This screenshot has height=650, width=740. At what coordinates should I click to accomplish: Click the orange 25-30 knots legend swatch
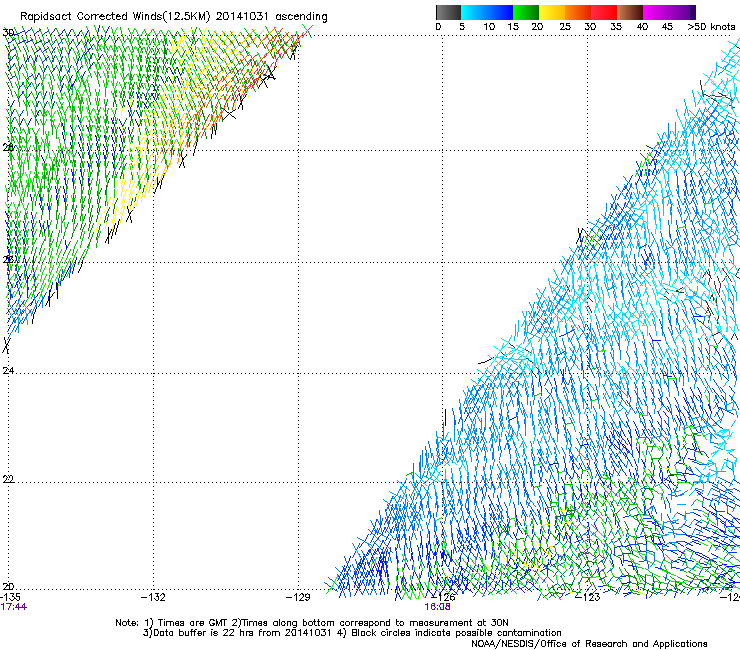tap(578, 12)
